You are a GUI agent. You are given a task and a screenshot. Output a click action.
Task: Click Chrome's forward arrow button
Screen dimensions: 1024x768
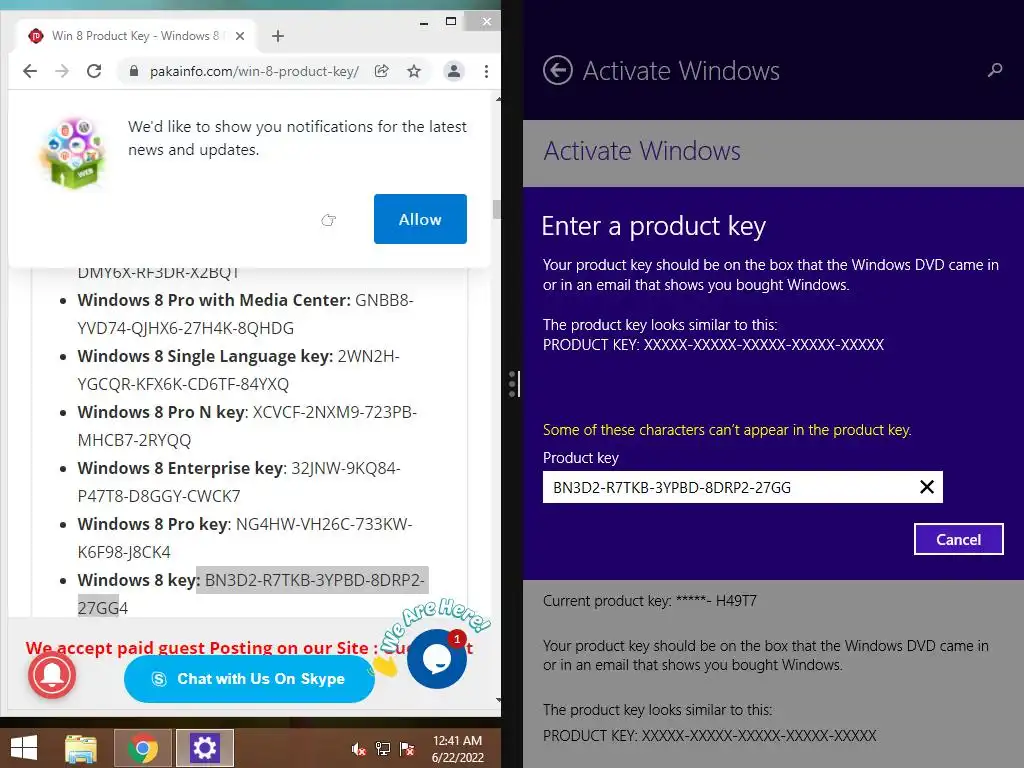(x=62, y=71)
